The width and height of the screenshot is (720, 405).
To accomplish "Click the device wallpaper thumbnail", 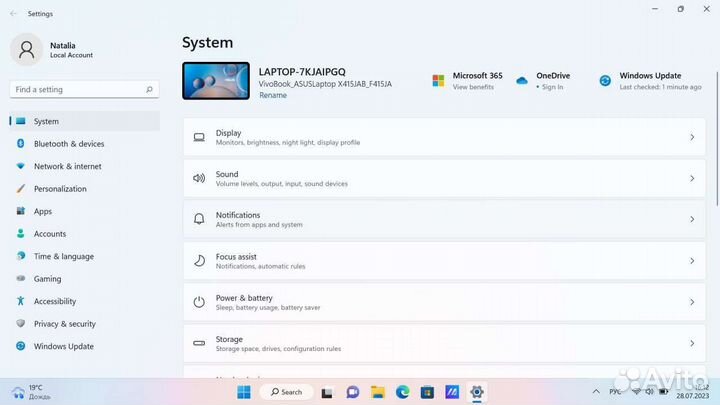I will [216, 81].
